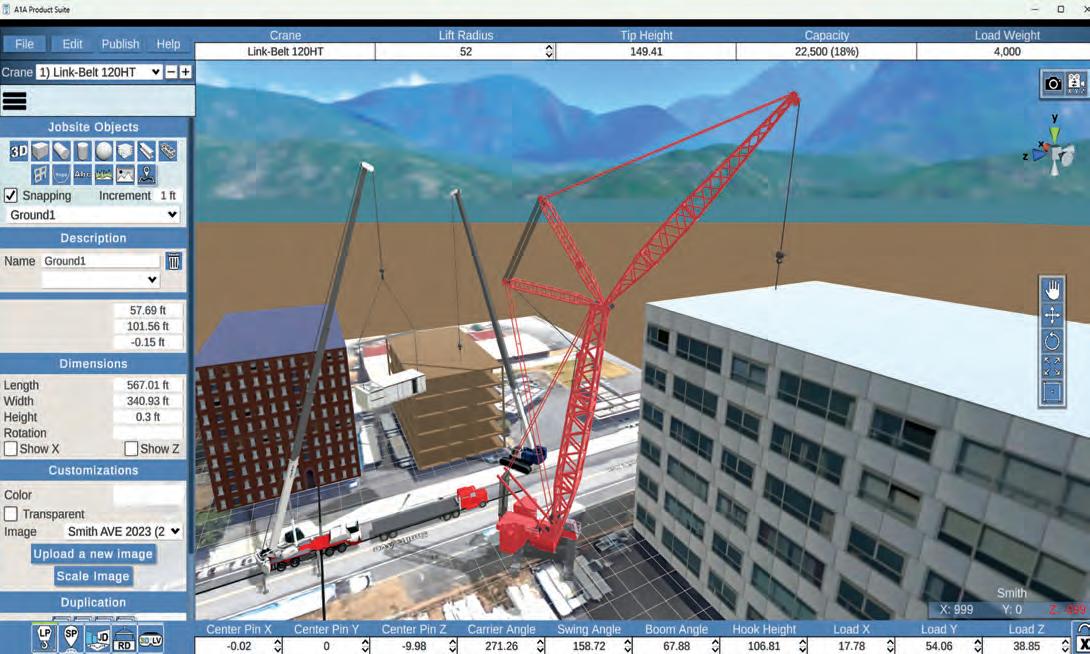The width and height of the screenshot is (1090, 654).
Task: Select the four-arrow move tool
Action: point(1052,315)
